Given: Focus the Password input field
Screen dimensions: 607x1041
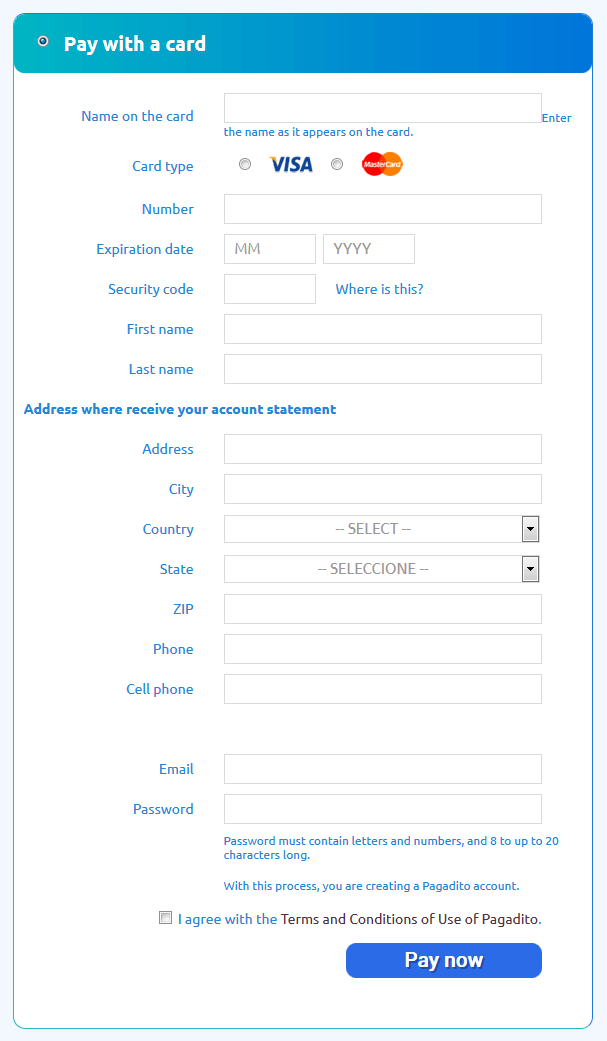Looking at the screenshot, I should pyautogui.click(x=382, y=809).
